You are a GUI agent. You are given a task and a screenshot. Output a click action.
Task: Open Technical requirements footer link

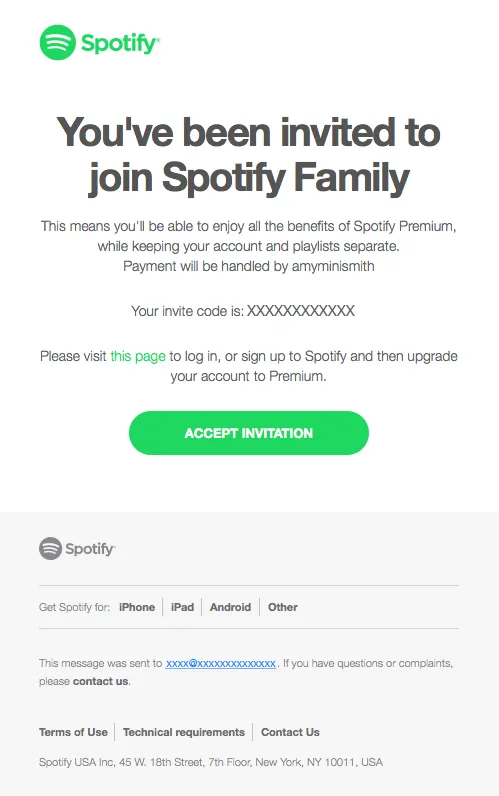[x=184, y=732]
